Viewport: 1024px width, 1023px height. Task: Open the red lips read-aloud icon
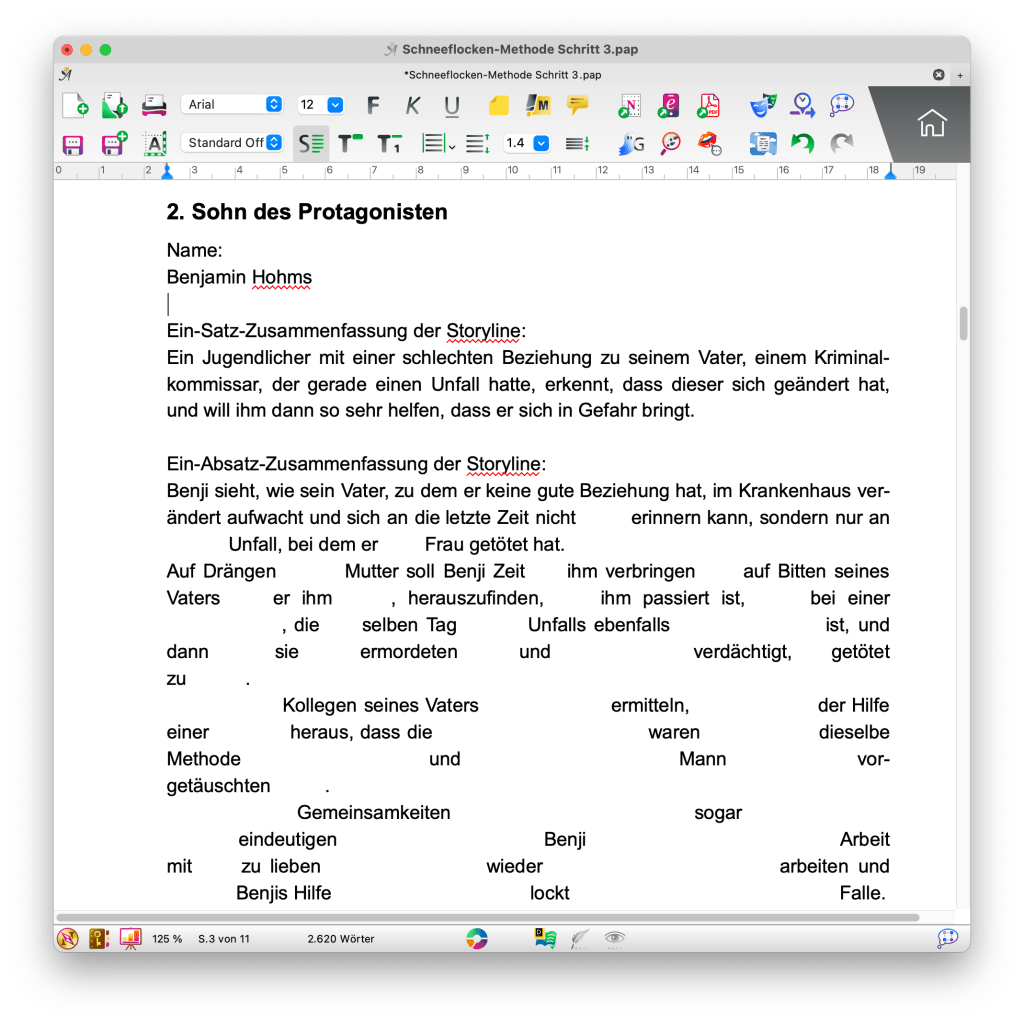(x=709, y=143)
